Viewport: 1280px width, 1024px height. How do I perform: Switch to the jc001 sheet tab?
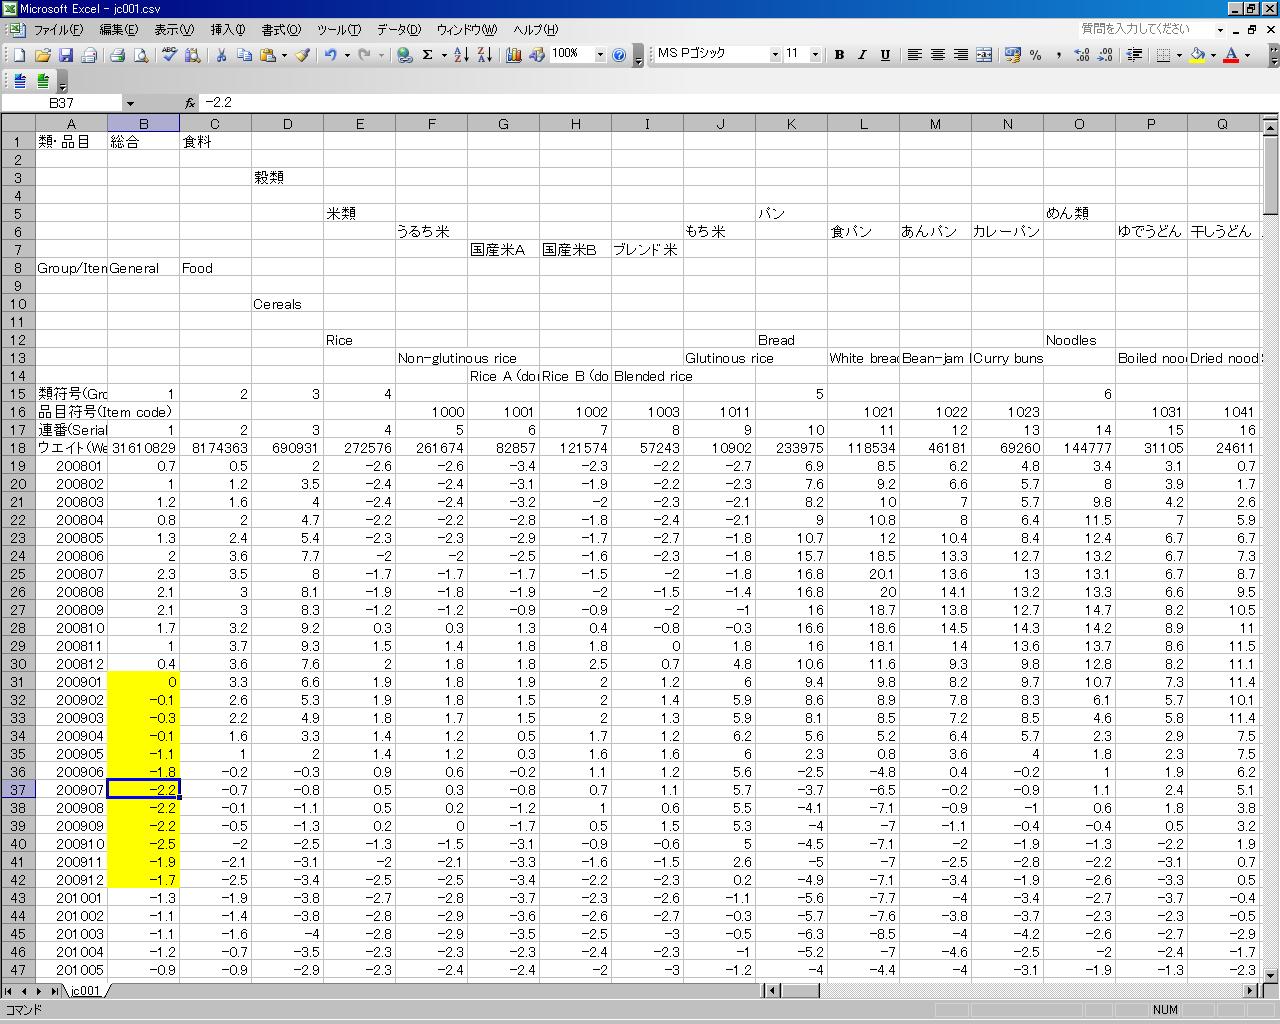[85, 991]
